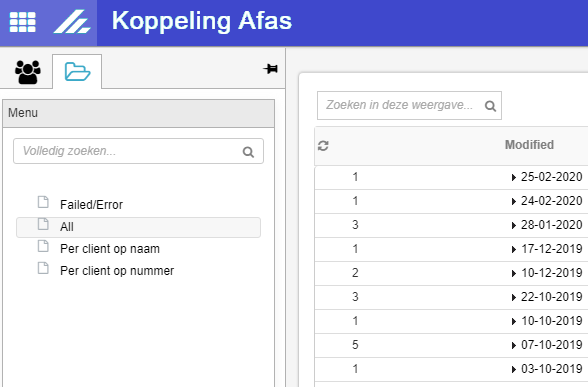The width and height of the screenshot is (588, 387).
Task: Expand the 25-02-2020 row
Action: pos(514,177)
